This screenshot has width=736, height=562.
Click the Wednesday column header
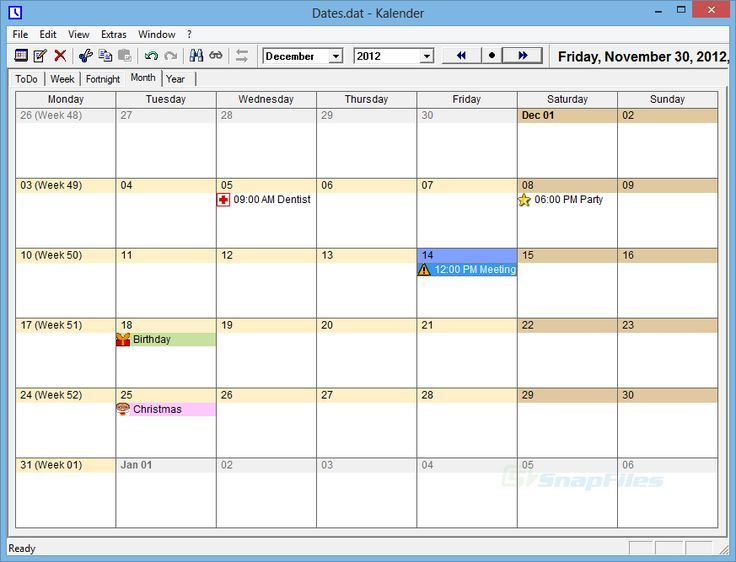point(266,99)
